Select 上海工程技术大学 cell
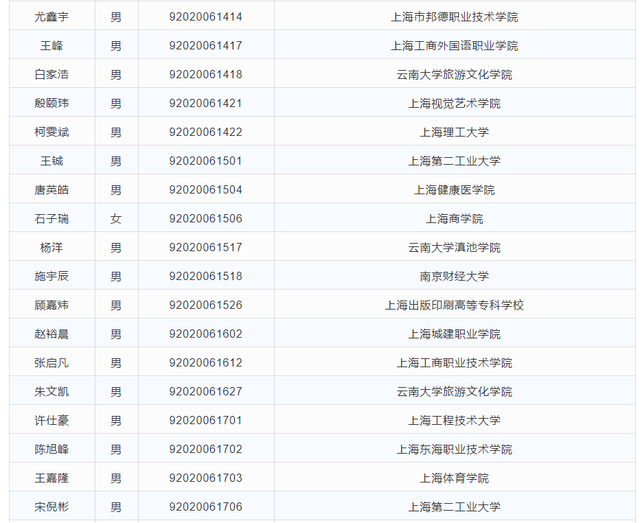This screenshot has width=640, height=523. click(454, 420)
